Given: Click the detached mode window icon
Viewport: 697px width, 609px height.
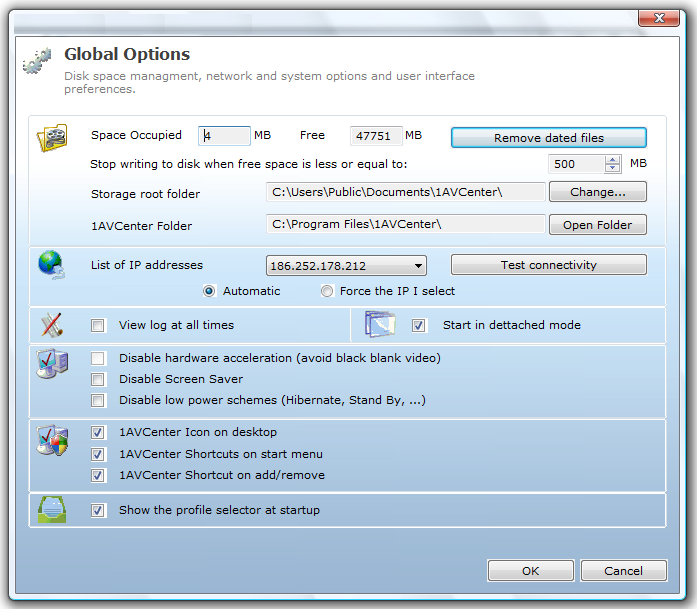Looking at the screenshot, I should (x=380, y=325).
